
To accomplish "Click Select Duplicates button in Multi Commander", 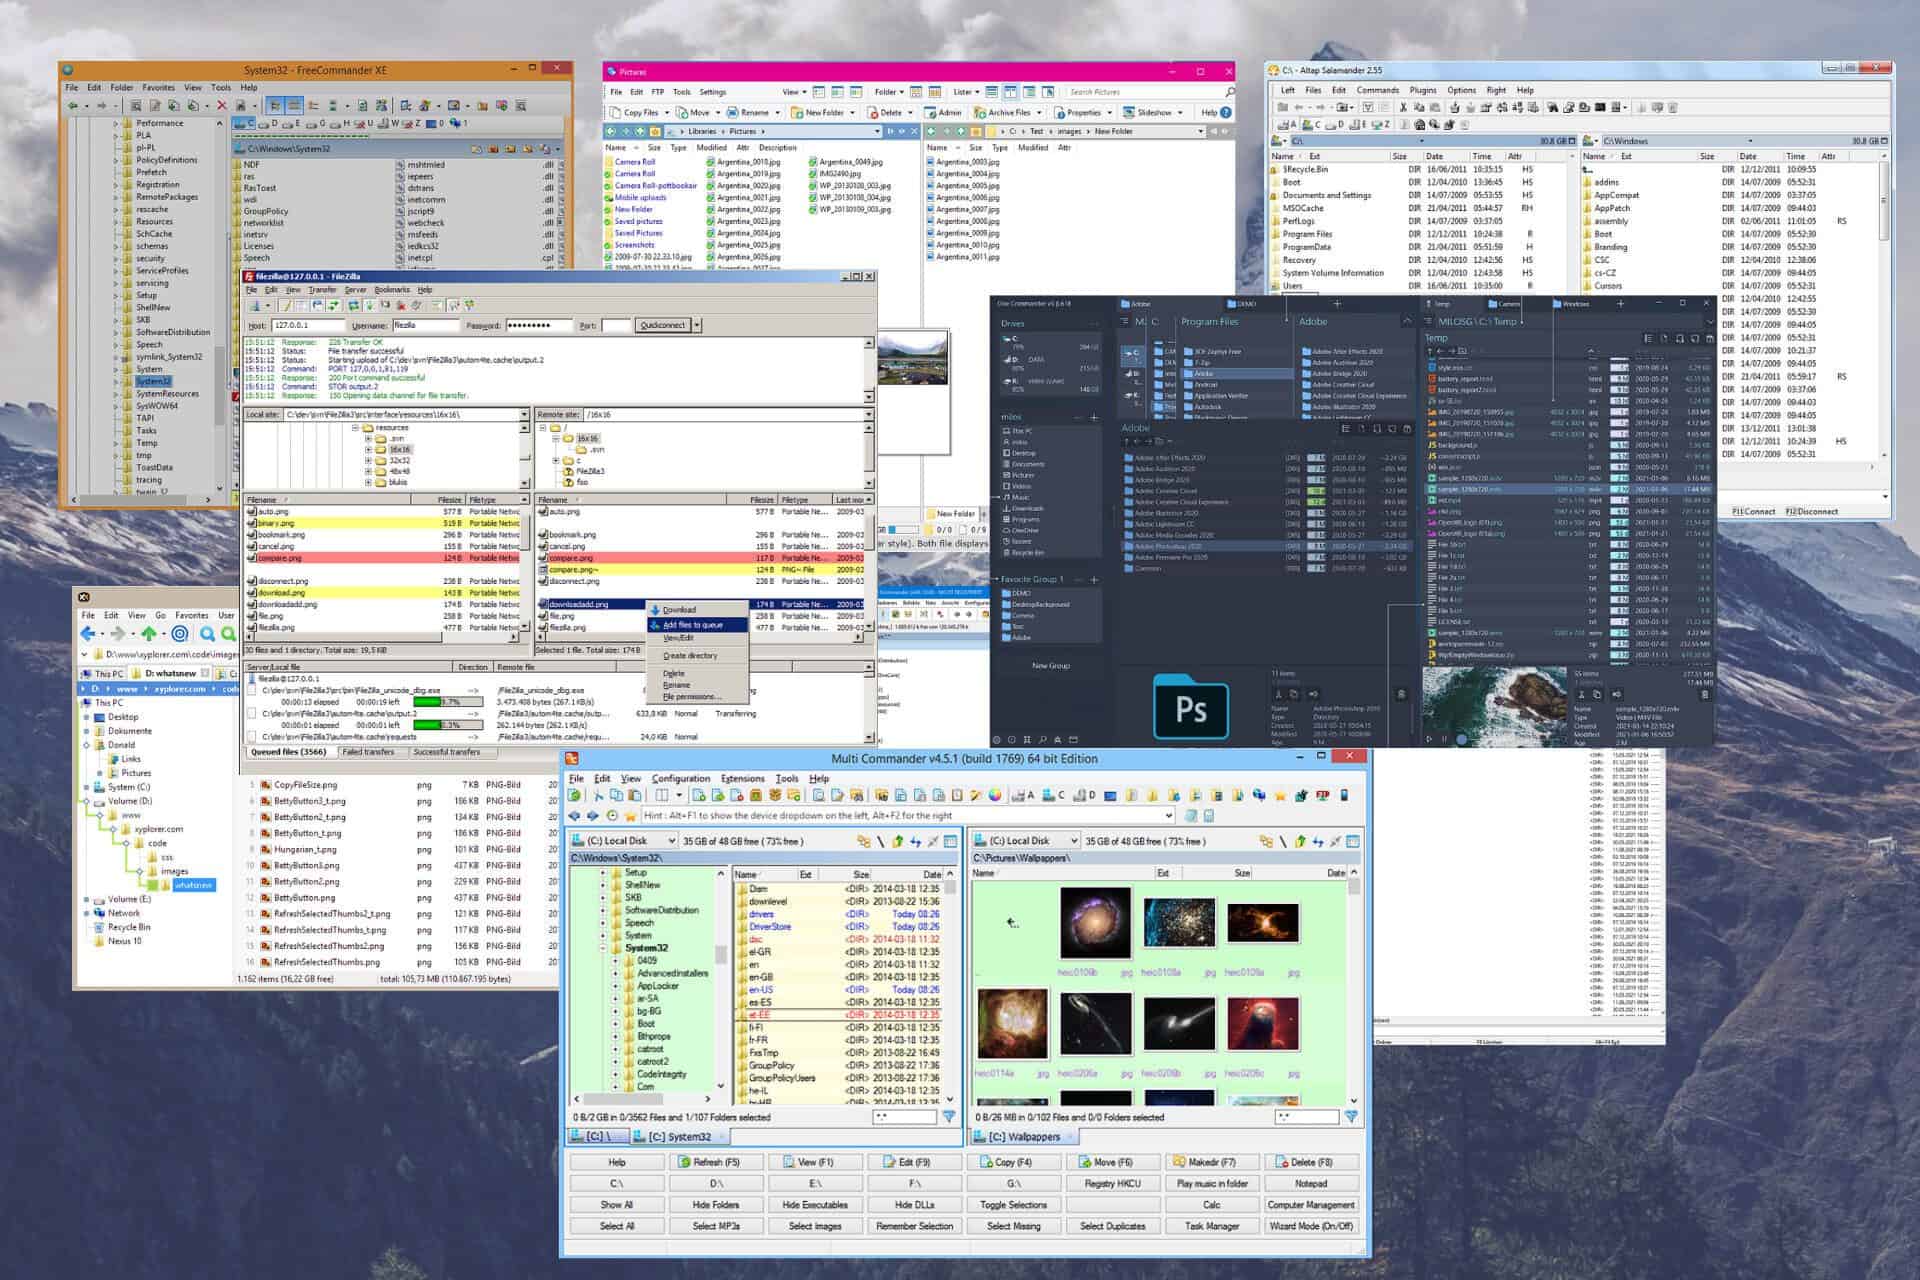I will coord(1112,1226).
